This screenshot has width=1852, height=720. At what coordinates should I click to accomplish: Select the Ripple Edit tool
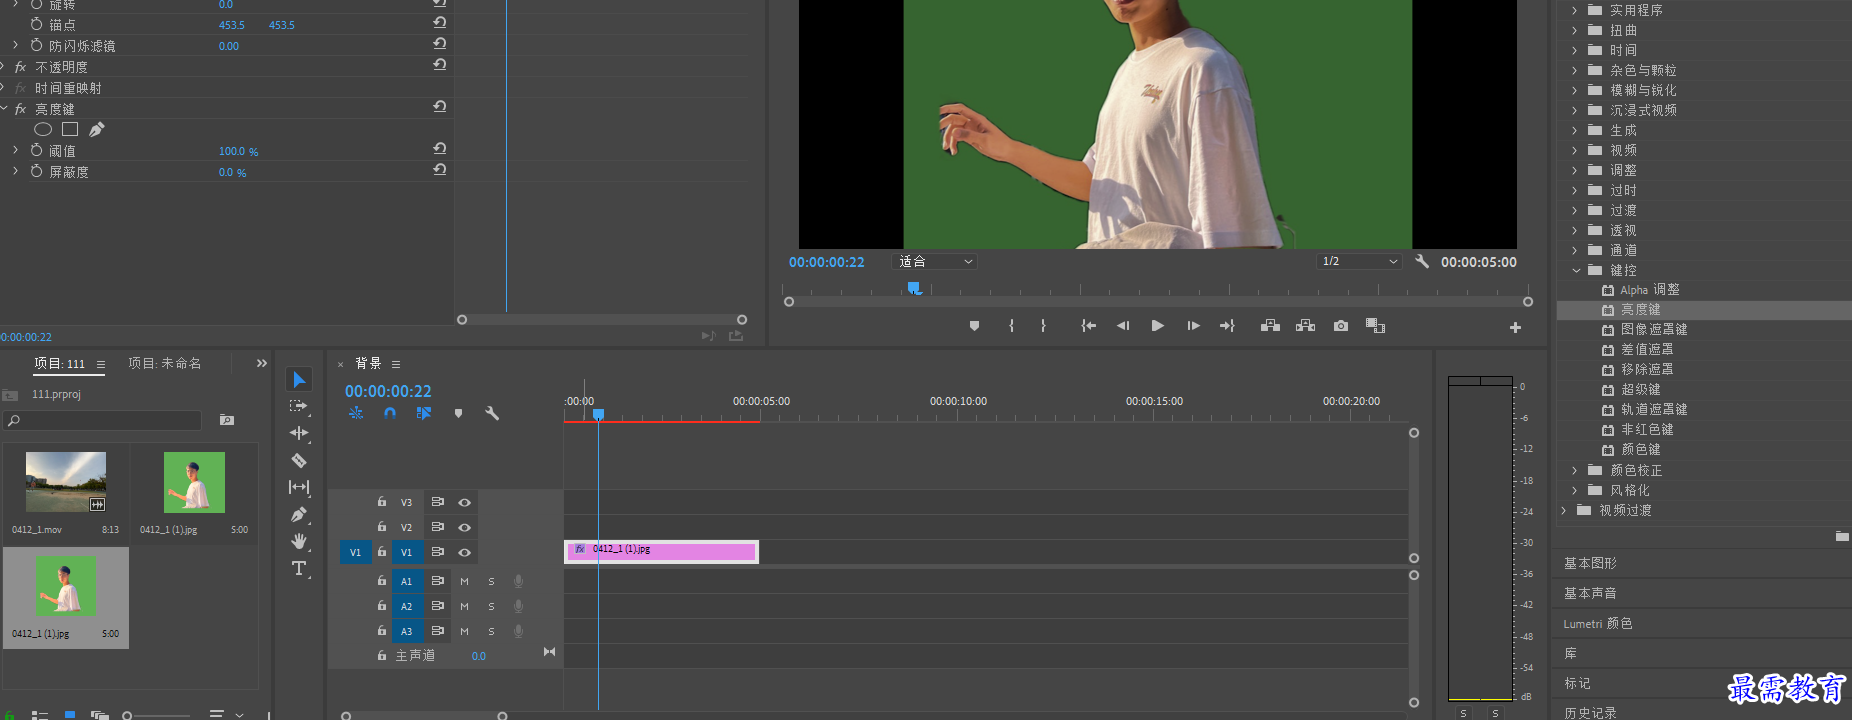click(299, 433)
